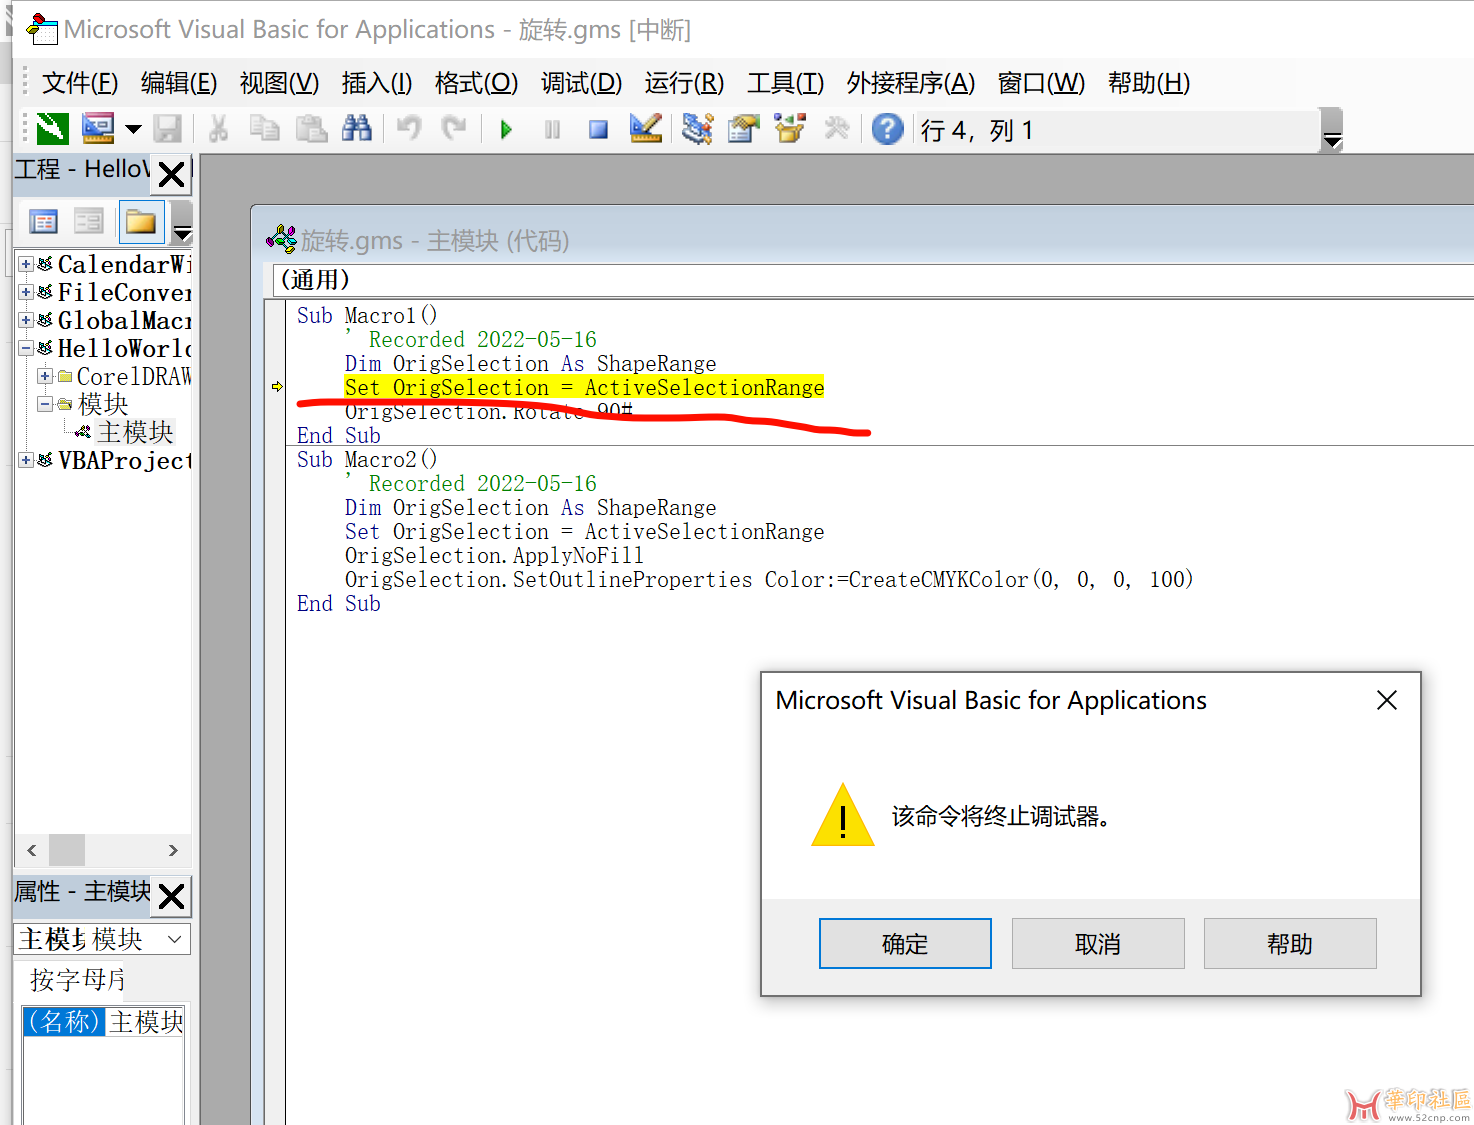This screenshot has height=1125, width=1474.
Task: Expand the VBAProject node
Action: pos(26,460)
